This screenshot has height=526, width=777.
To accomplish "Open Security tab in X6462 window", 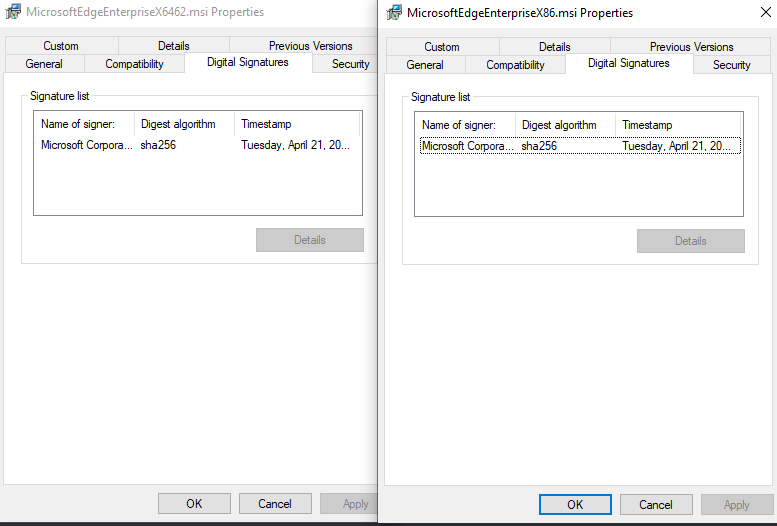I will 345,64.
